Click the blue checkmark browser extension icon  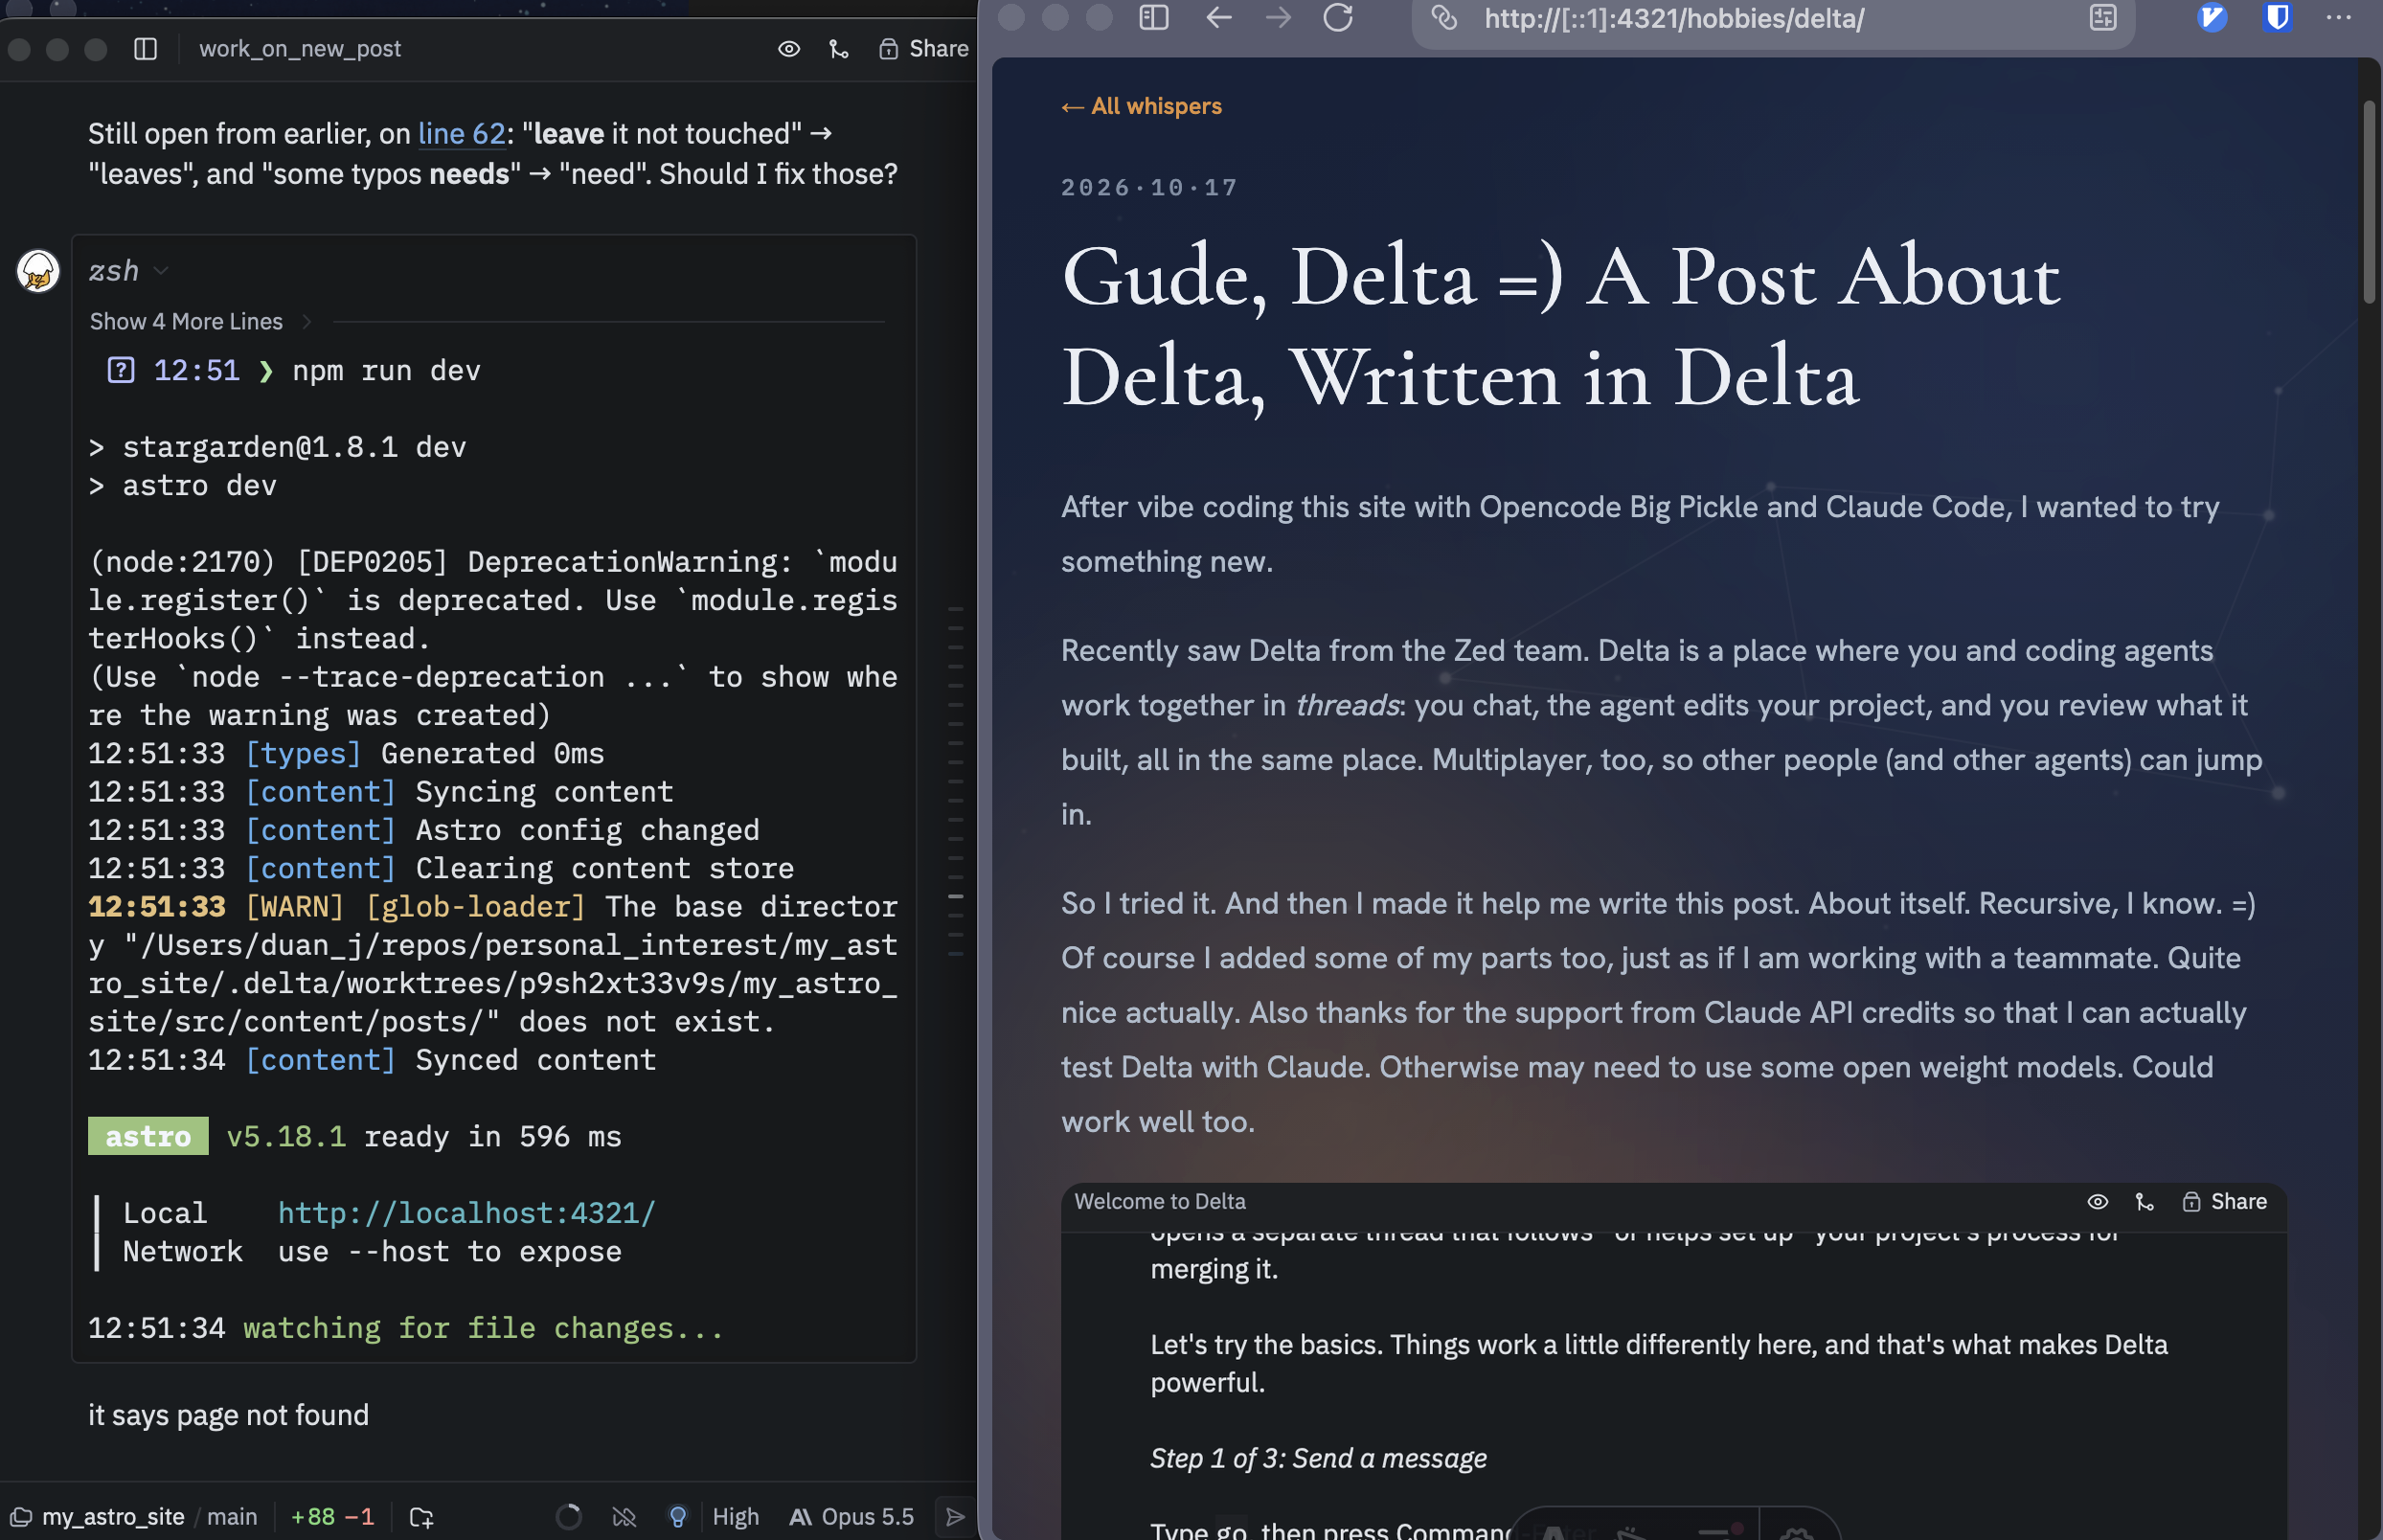point(2211,18)
